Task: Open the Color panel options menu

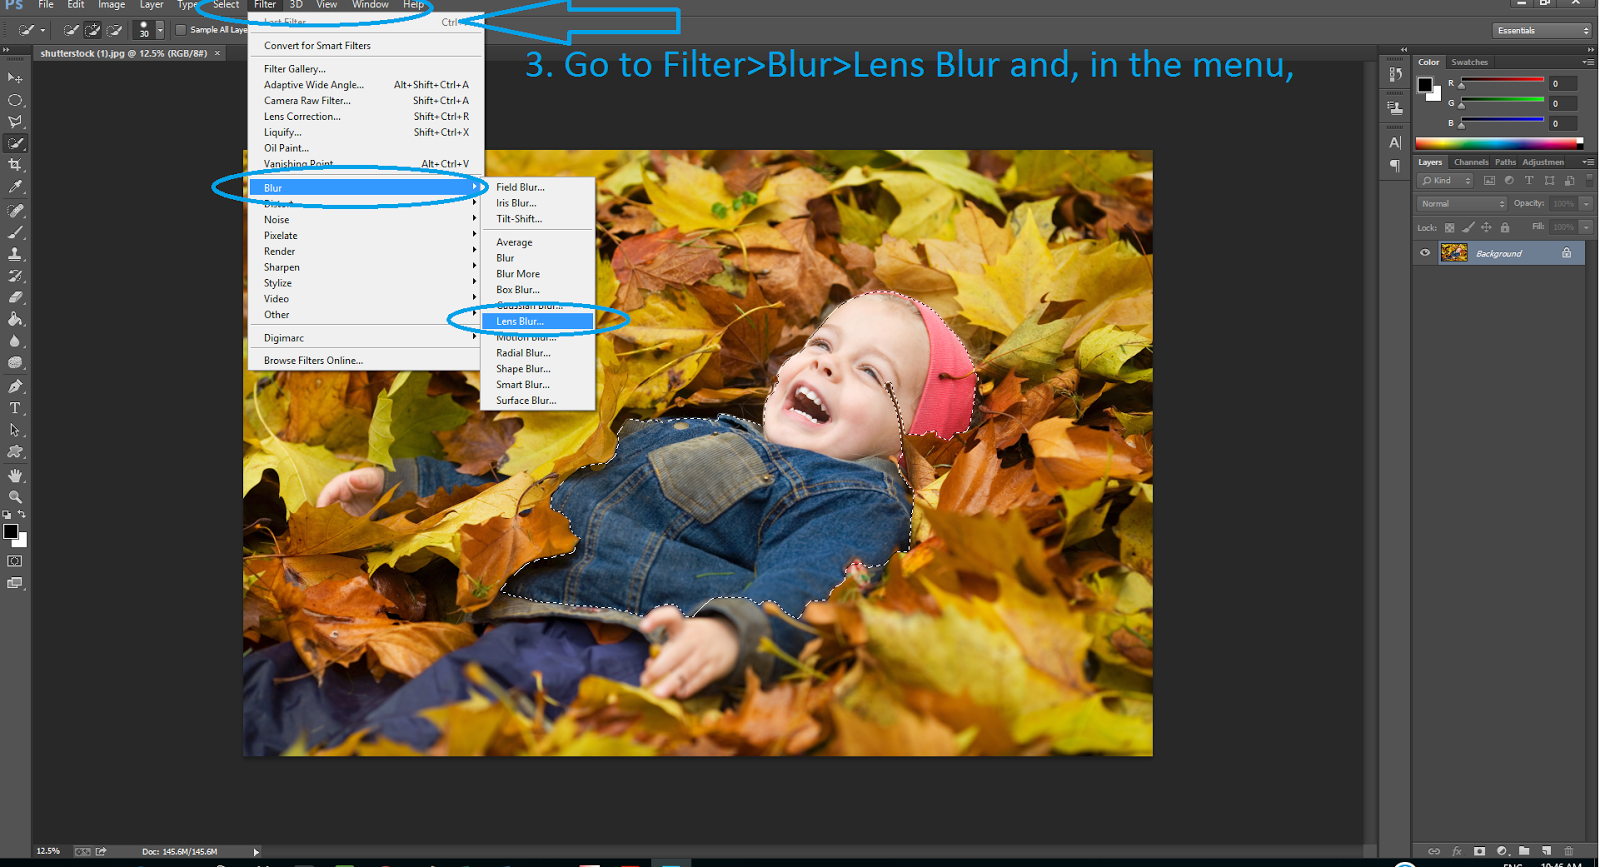Action: pyautogui.click(x=1588, y=62)
